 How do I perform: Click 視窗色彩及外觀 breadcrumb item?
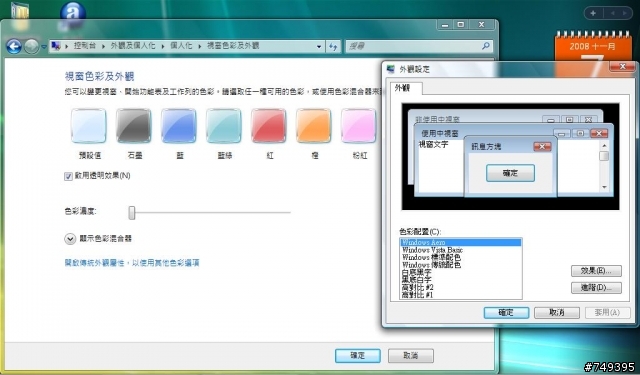(233, 46)
